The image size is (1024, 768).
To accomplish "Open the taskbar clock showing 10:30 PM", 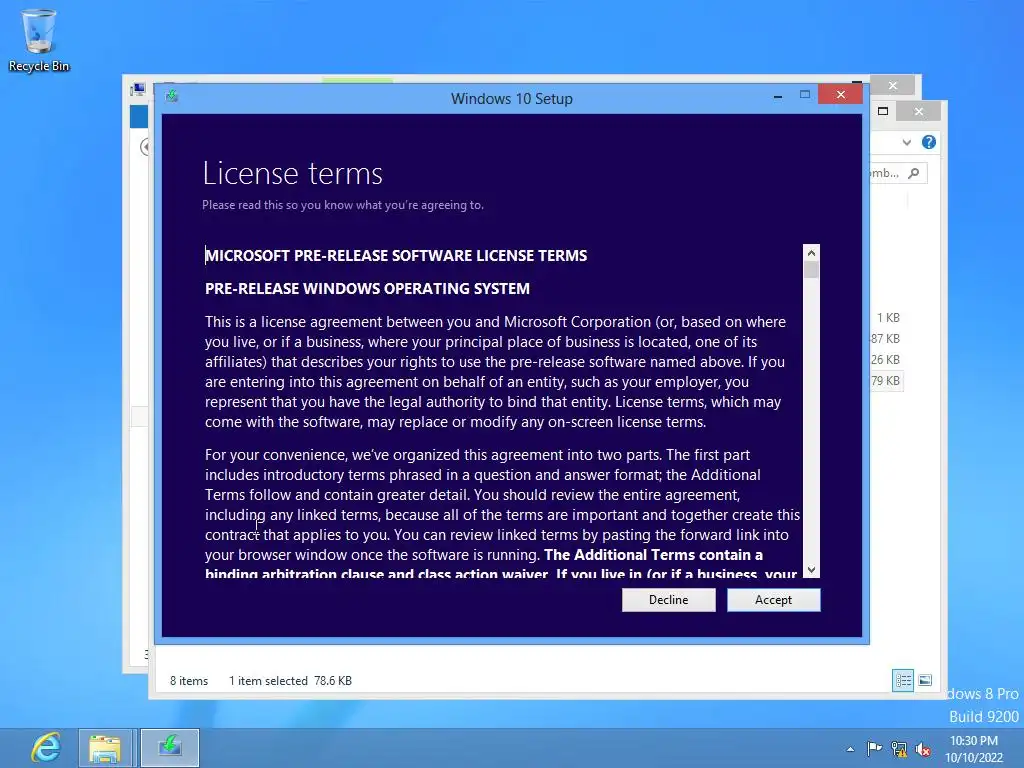I will (x=974, y=749).
